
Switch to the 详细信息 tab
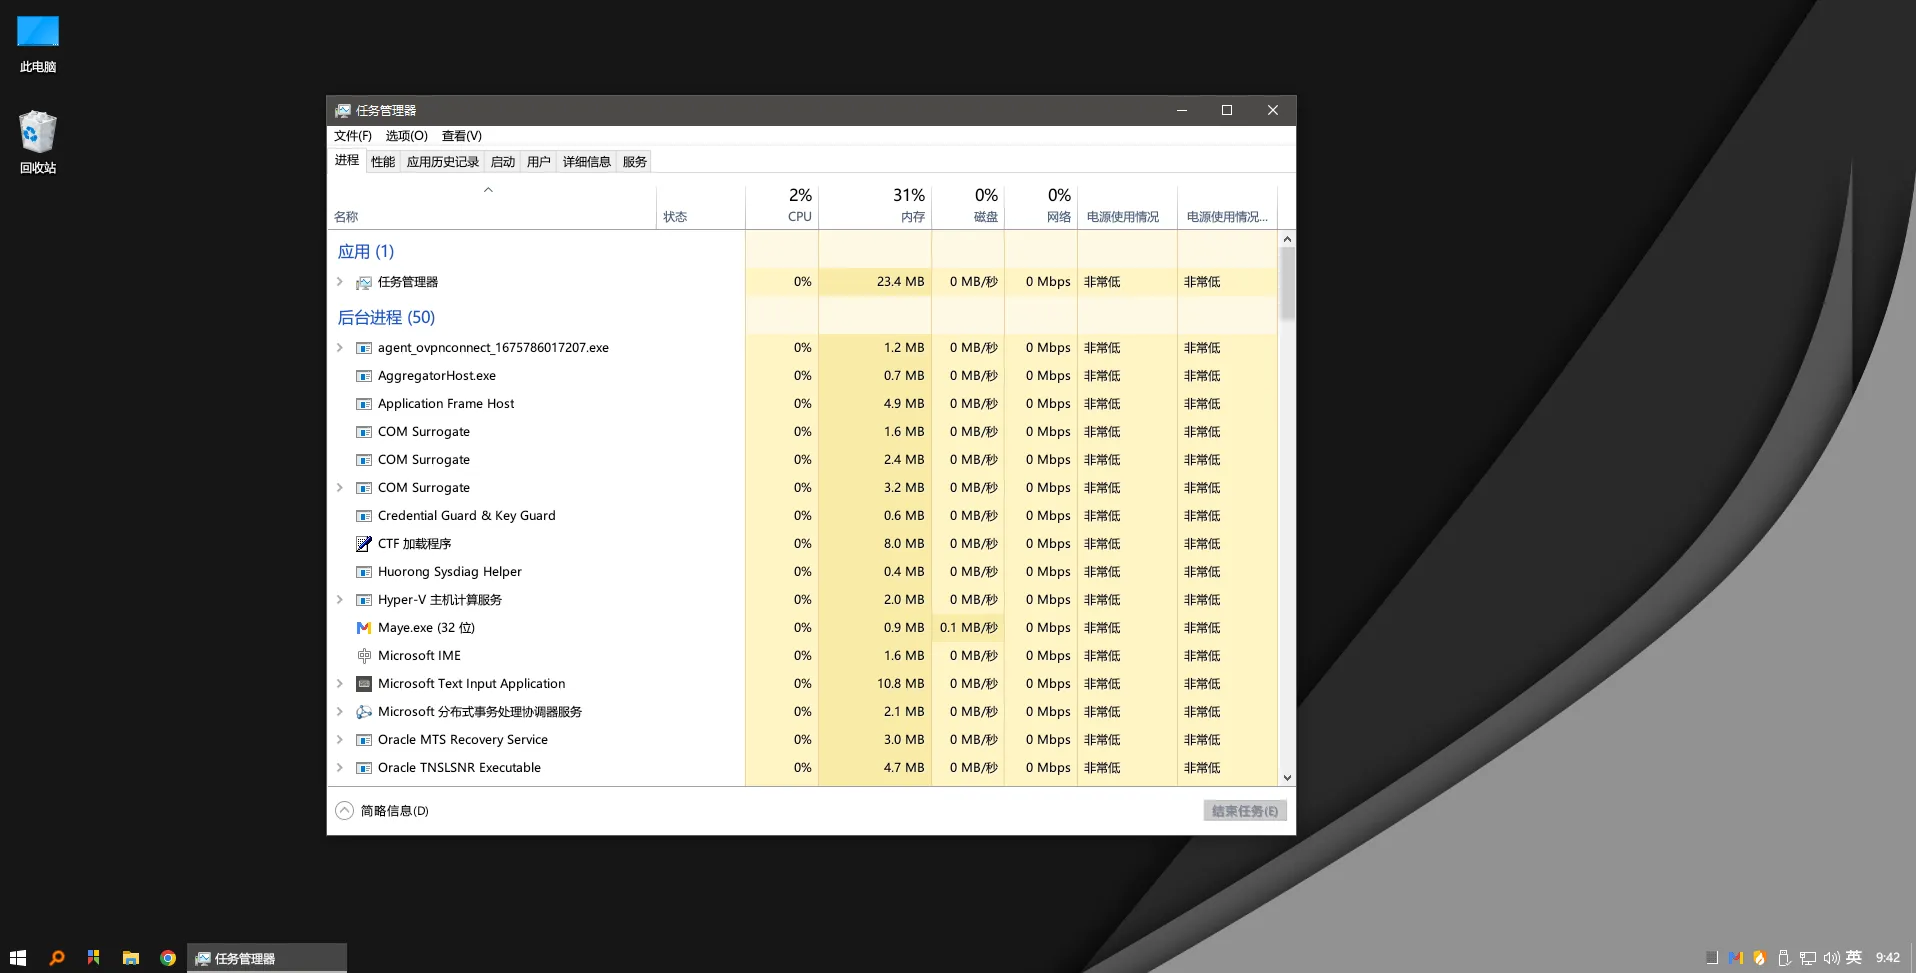[x=586, y=162]
